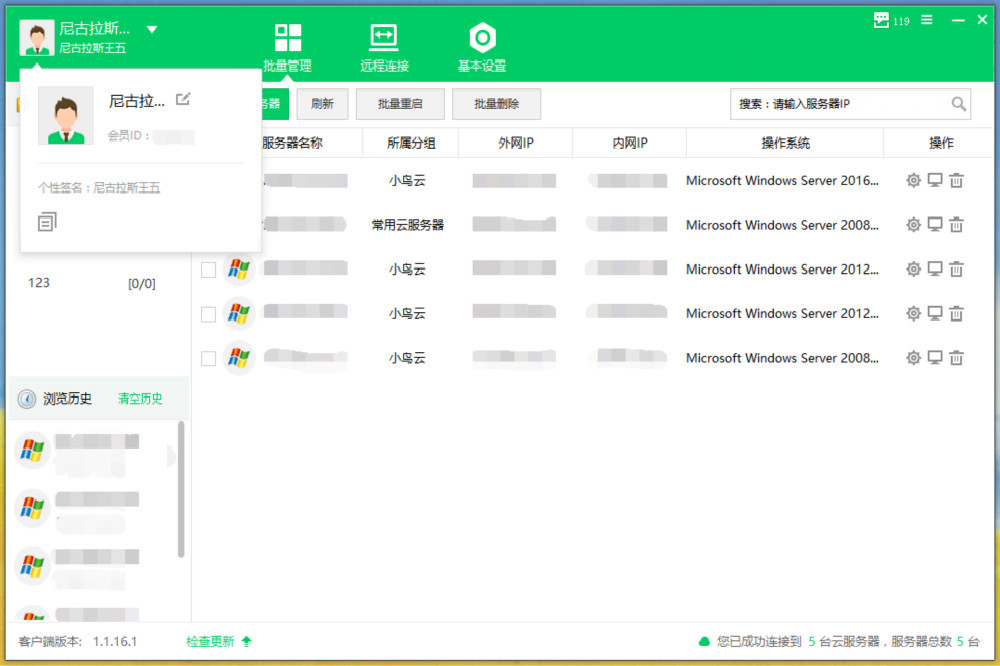
Task: Tick the checkbox for the fourth server row
Action: 208,314
